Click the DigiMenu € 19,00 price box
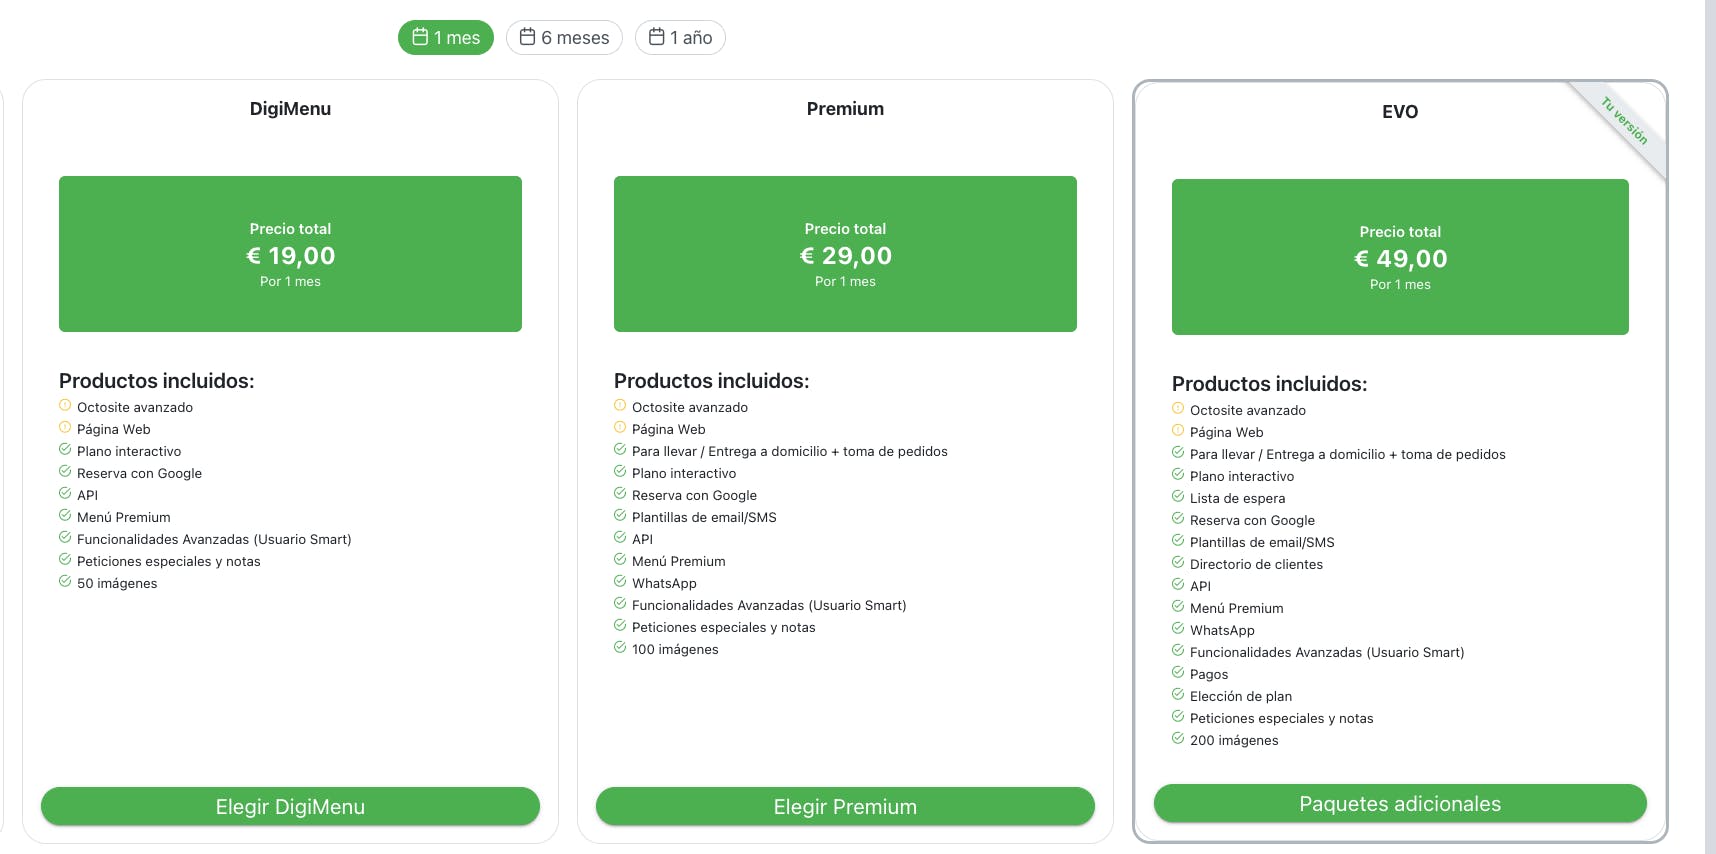The height and width of the screenshot is (854, 1716). 290,254
